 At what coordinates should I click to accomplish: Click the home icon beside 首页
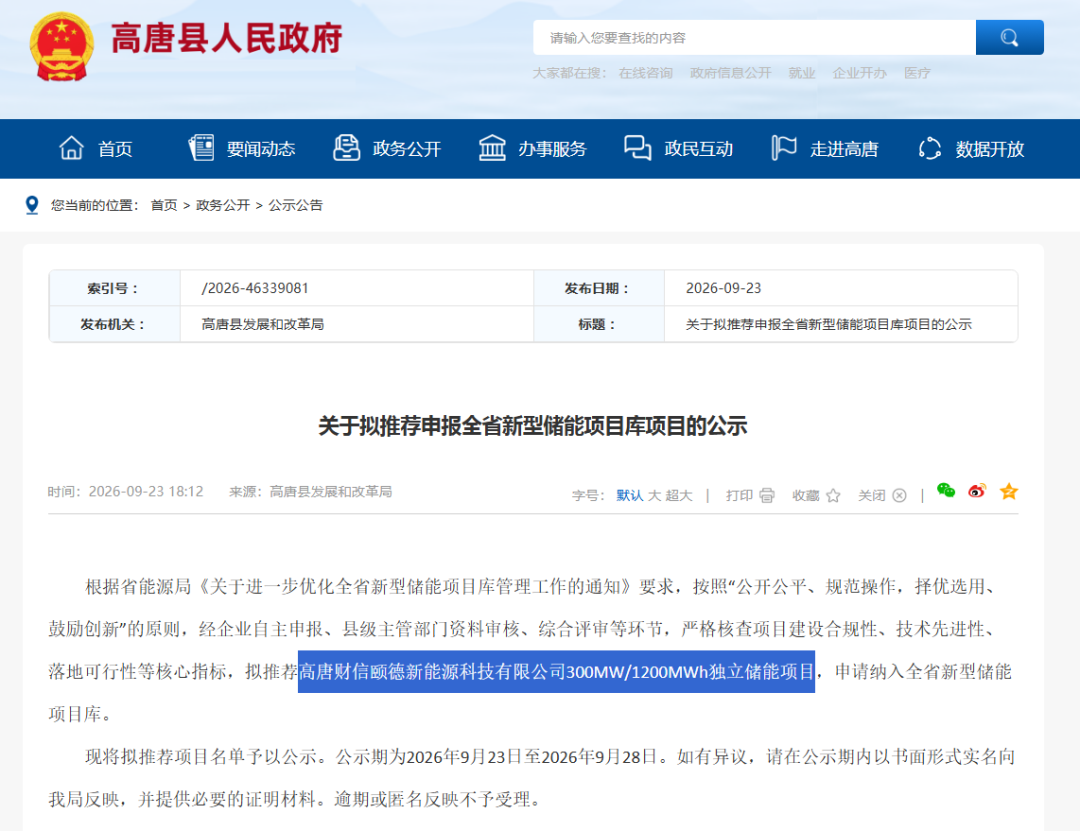coord(71,148)
